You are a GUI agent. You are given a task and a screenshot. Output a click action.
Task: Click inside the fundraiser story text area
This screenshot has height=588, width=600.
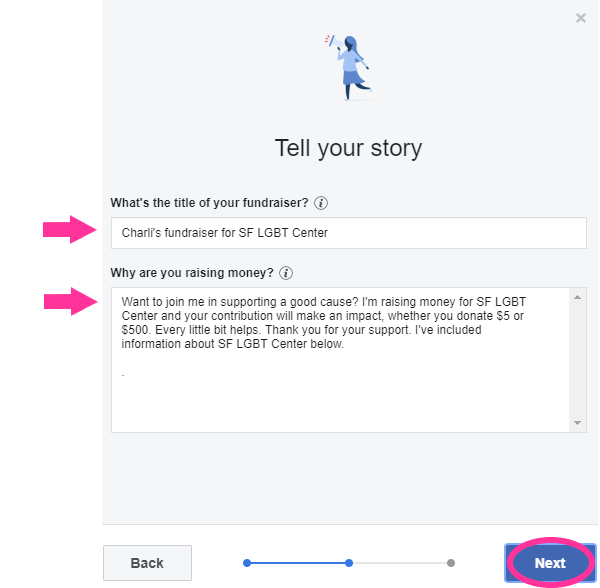coord(340,360)
